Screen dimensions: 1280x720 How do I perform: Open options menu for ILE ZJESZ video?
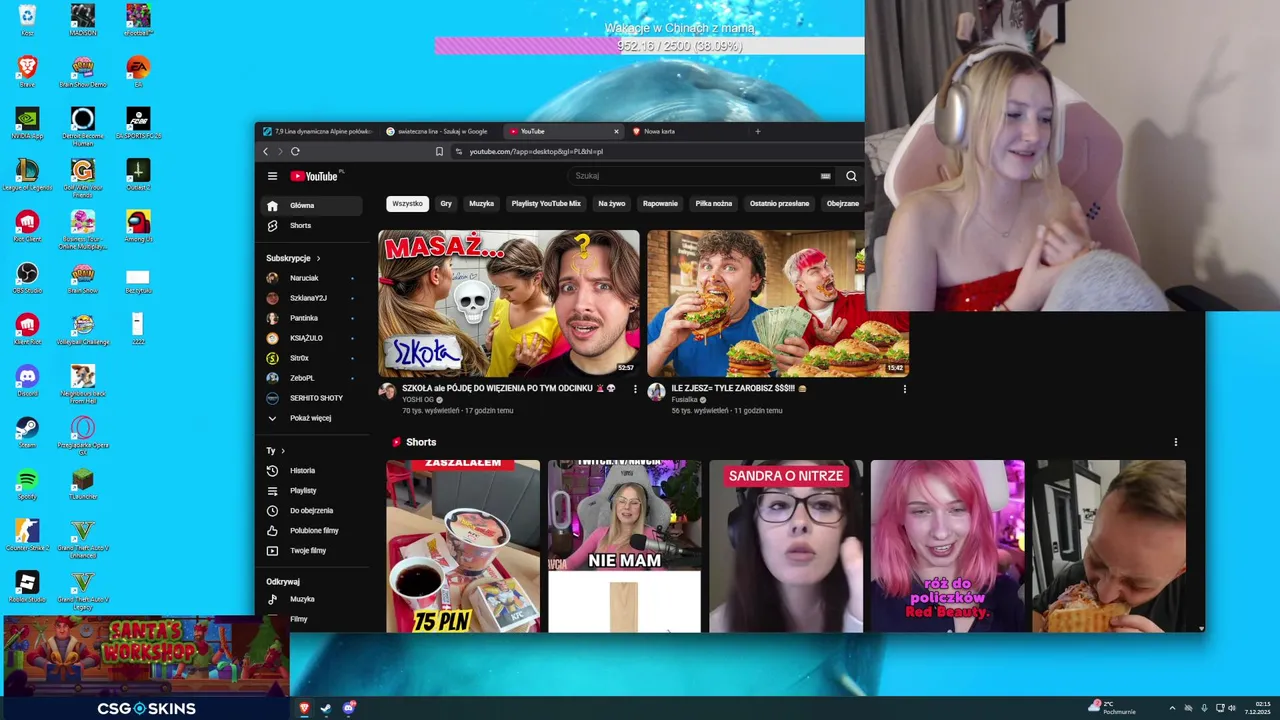point(905,389)
